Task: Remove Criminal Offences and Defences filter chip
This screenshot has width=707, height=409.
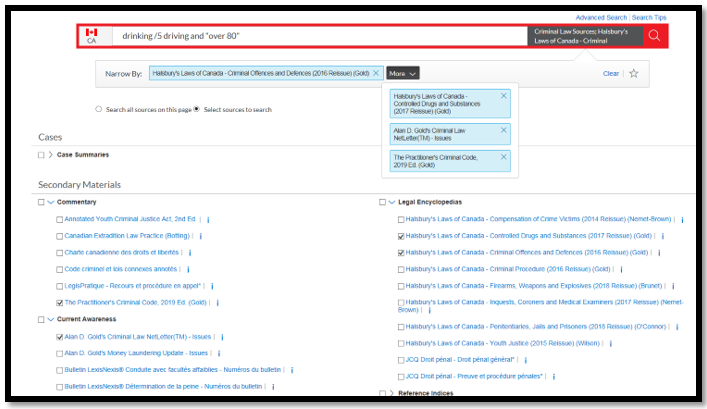Action: pyautogui.click(x=376, y=73)
